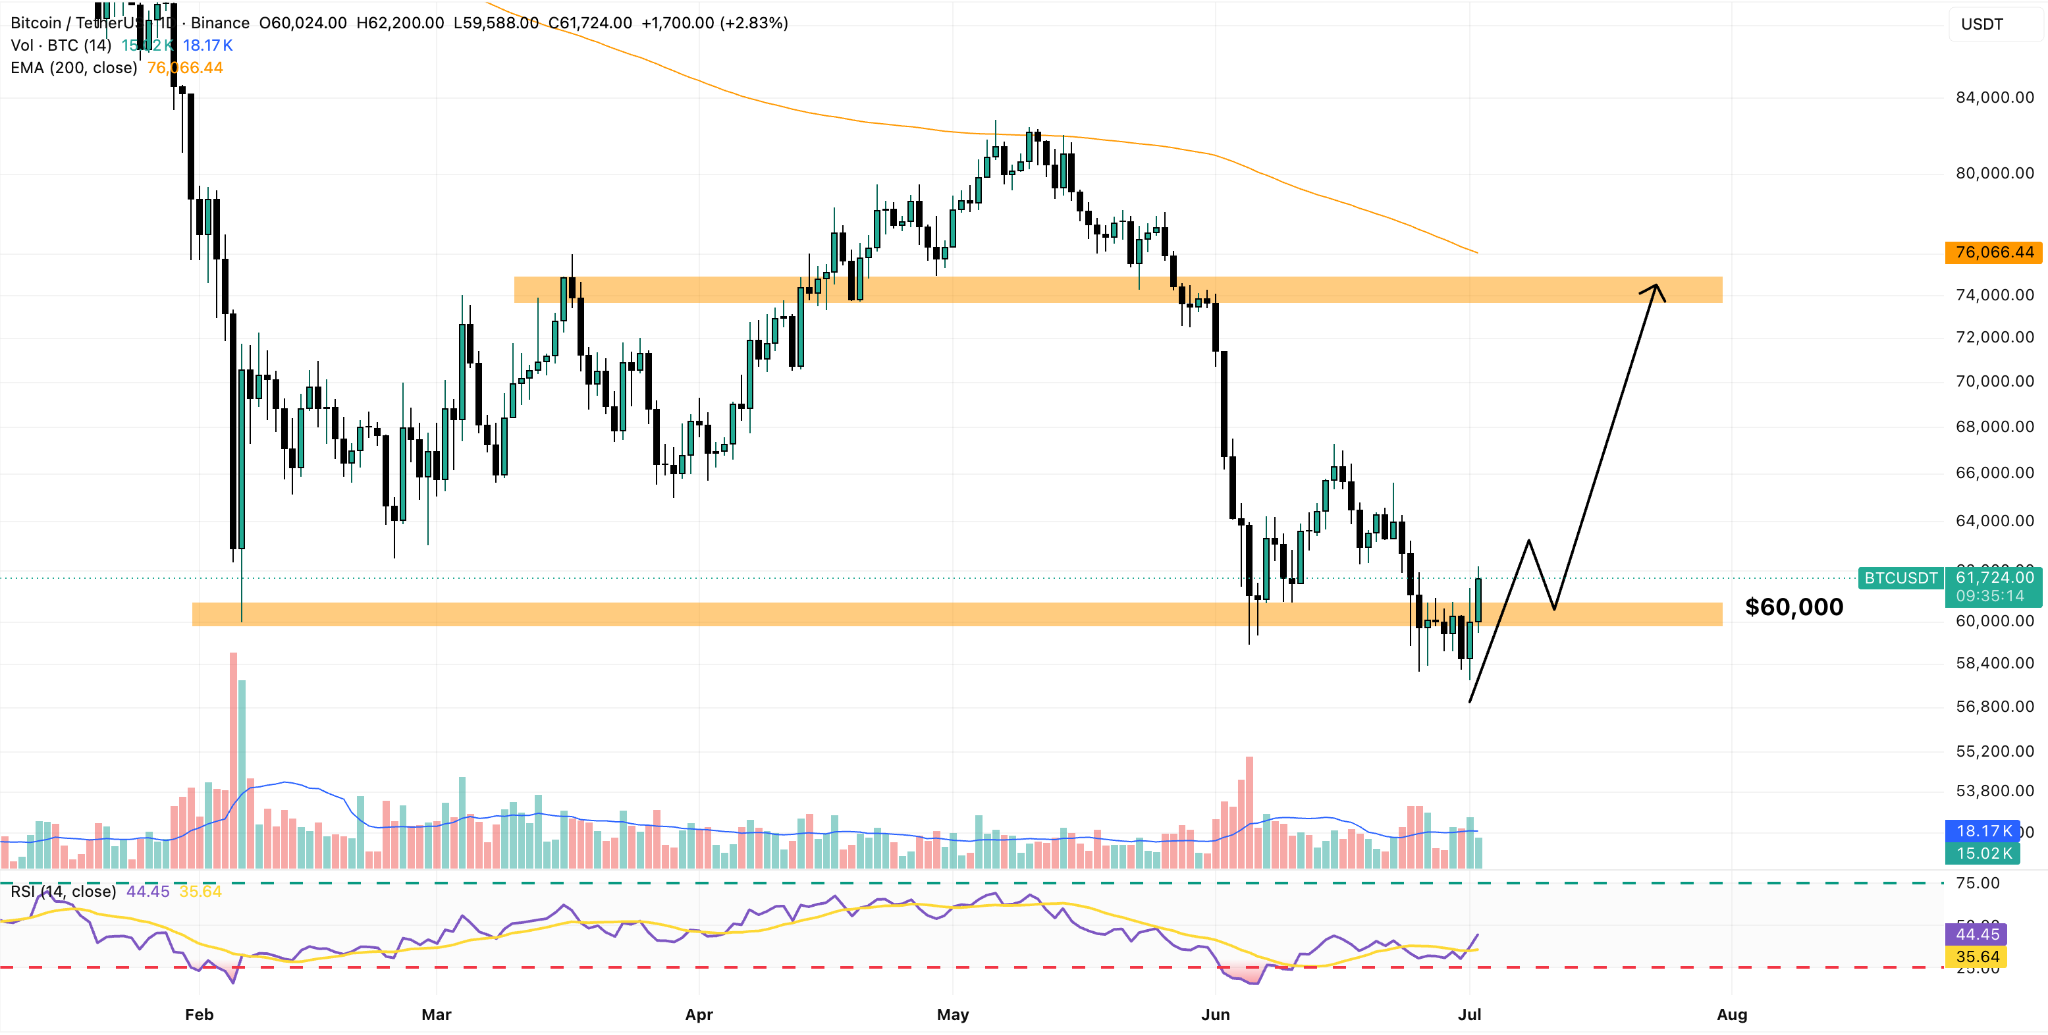
Task: Click the 75.00 RSI axis label
Action: tap(1978, 883)
